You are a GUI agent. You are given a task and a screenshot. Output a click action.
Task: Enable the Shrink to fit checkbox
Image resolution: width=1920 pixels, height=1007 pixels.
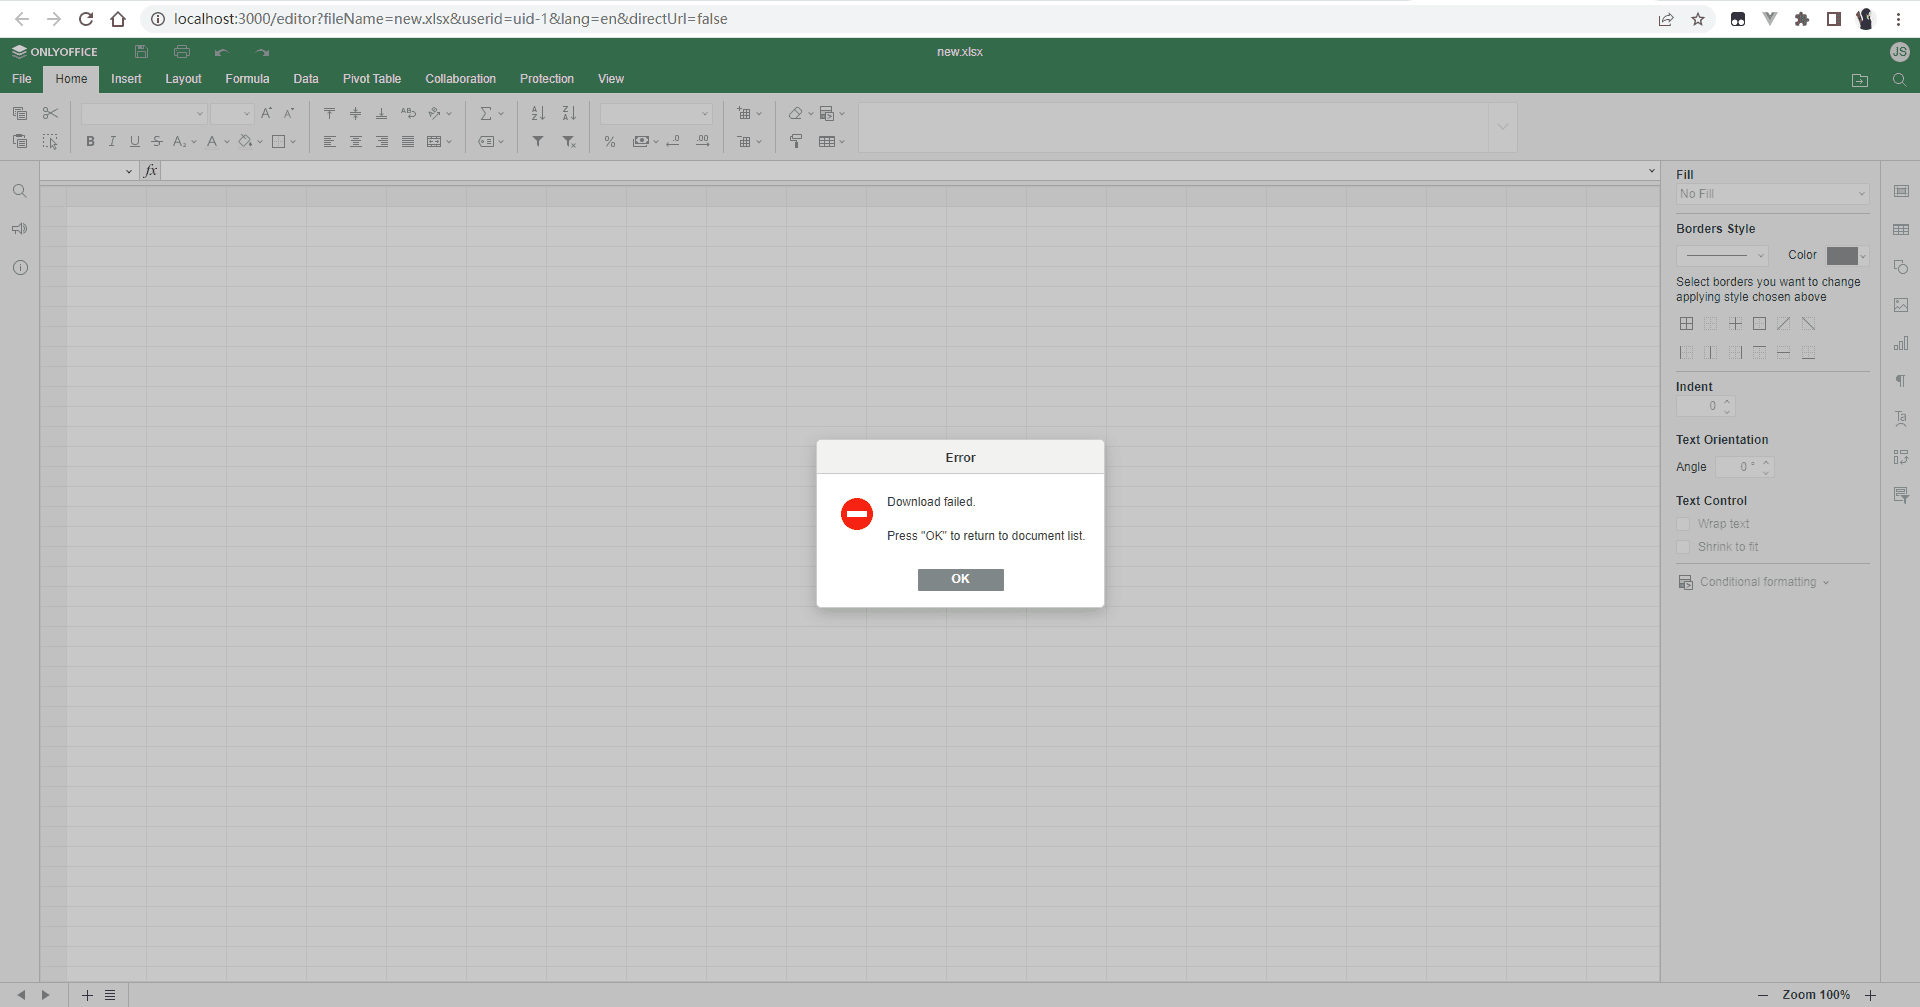coord(1683,547)
